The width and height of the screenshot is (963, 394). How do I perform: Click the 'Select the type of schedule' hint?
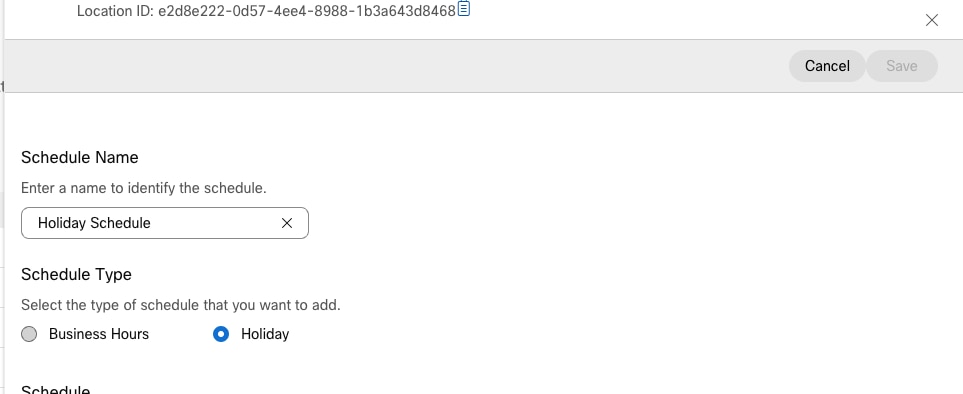[x=181, y=305]
